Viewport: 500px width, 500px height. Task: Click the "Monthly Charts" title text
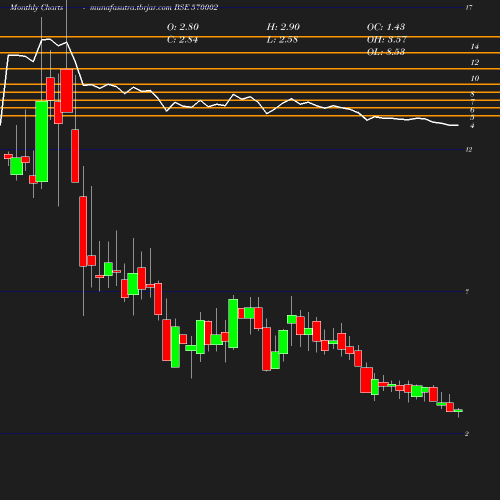tap(37, 7)
